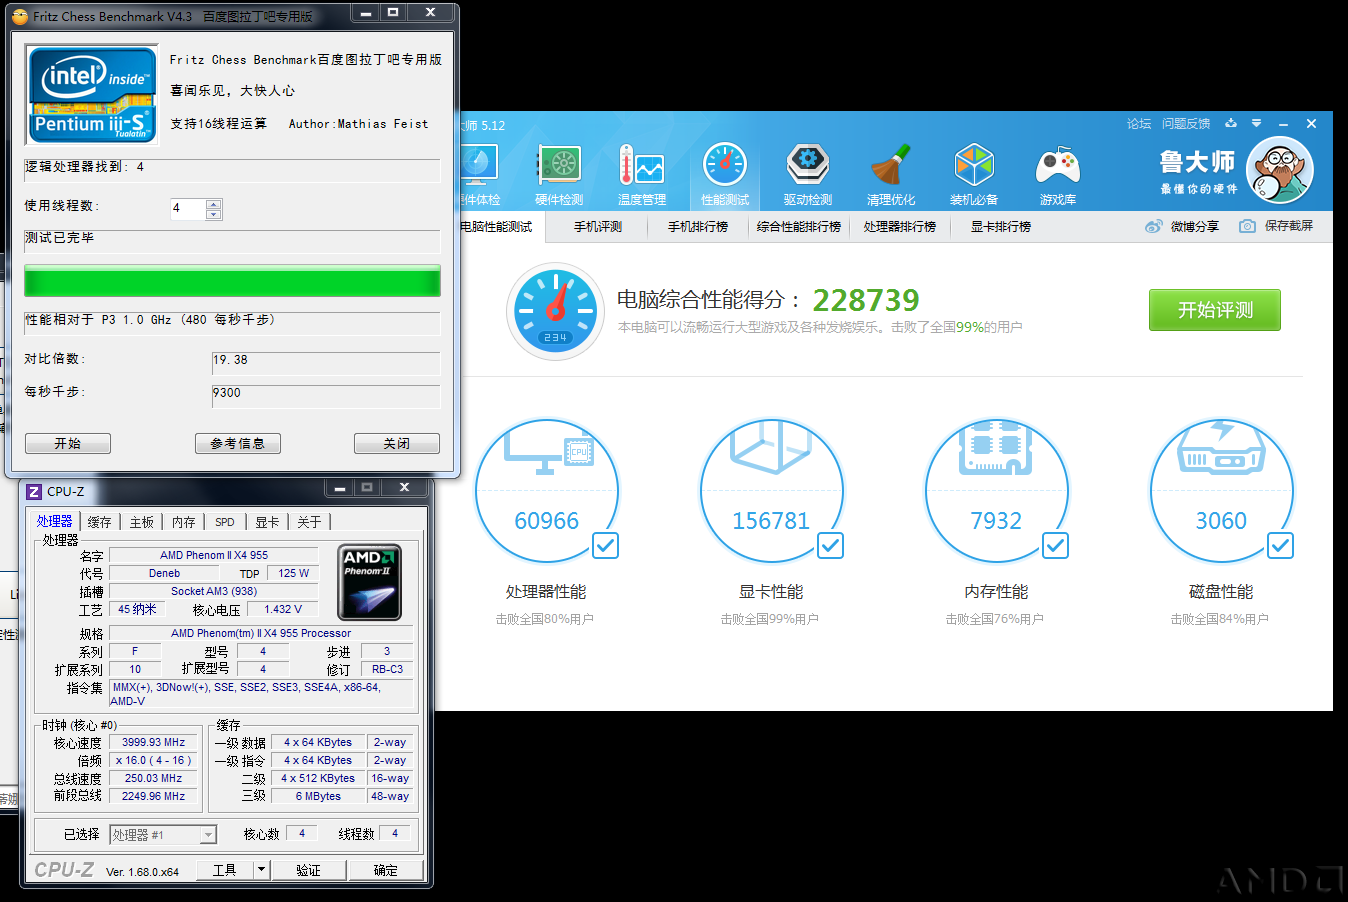Click the green Fritz benchmark progress bar
1348x902 pixels.
[232, 281]
